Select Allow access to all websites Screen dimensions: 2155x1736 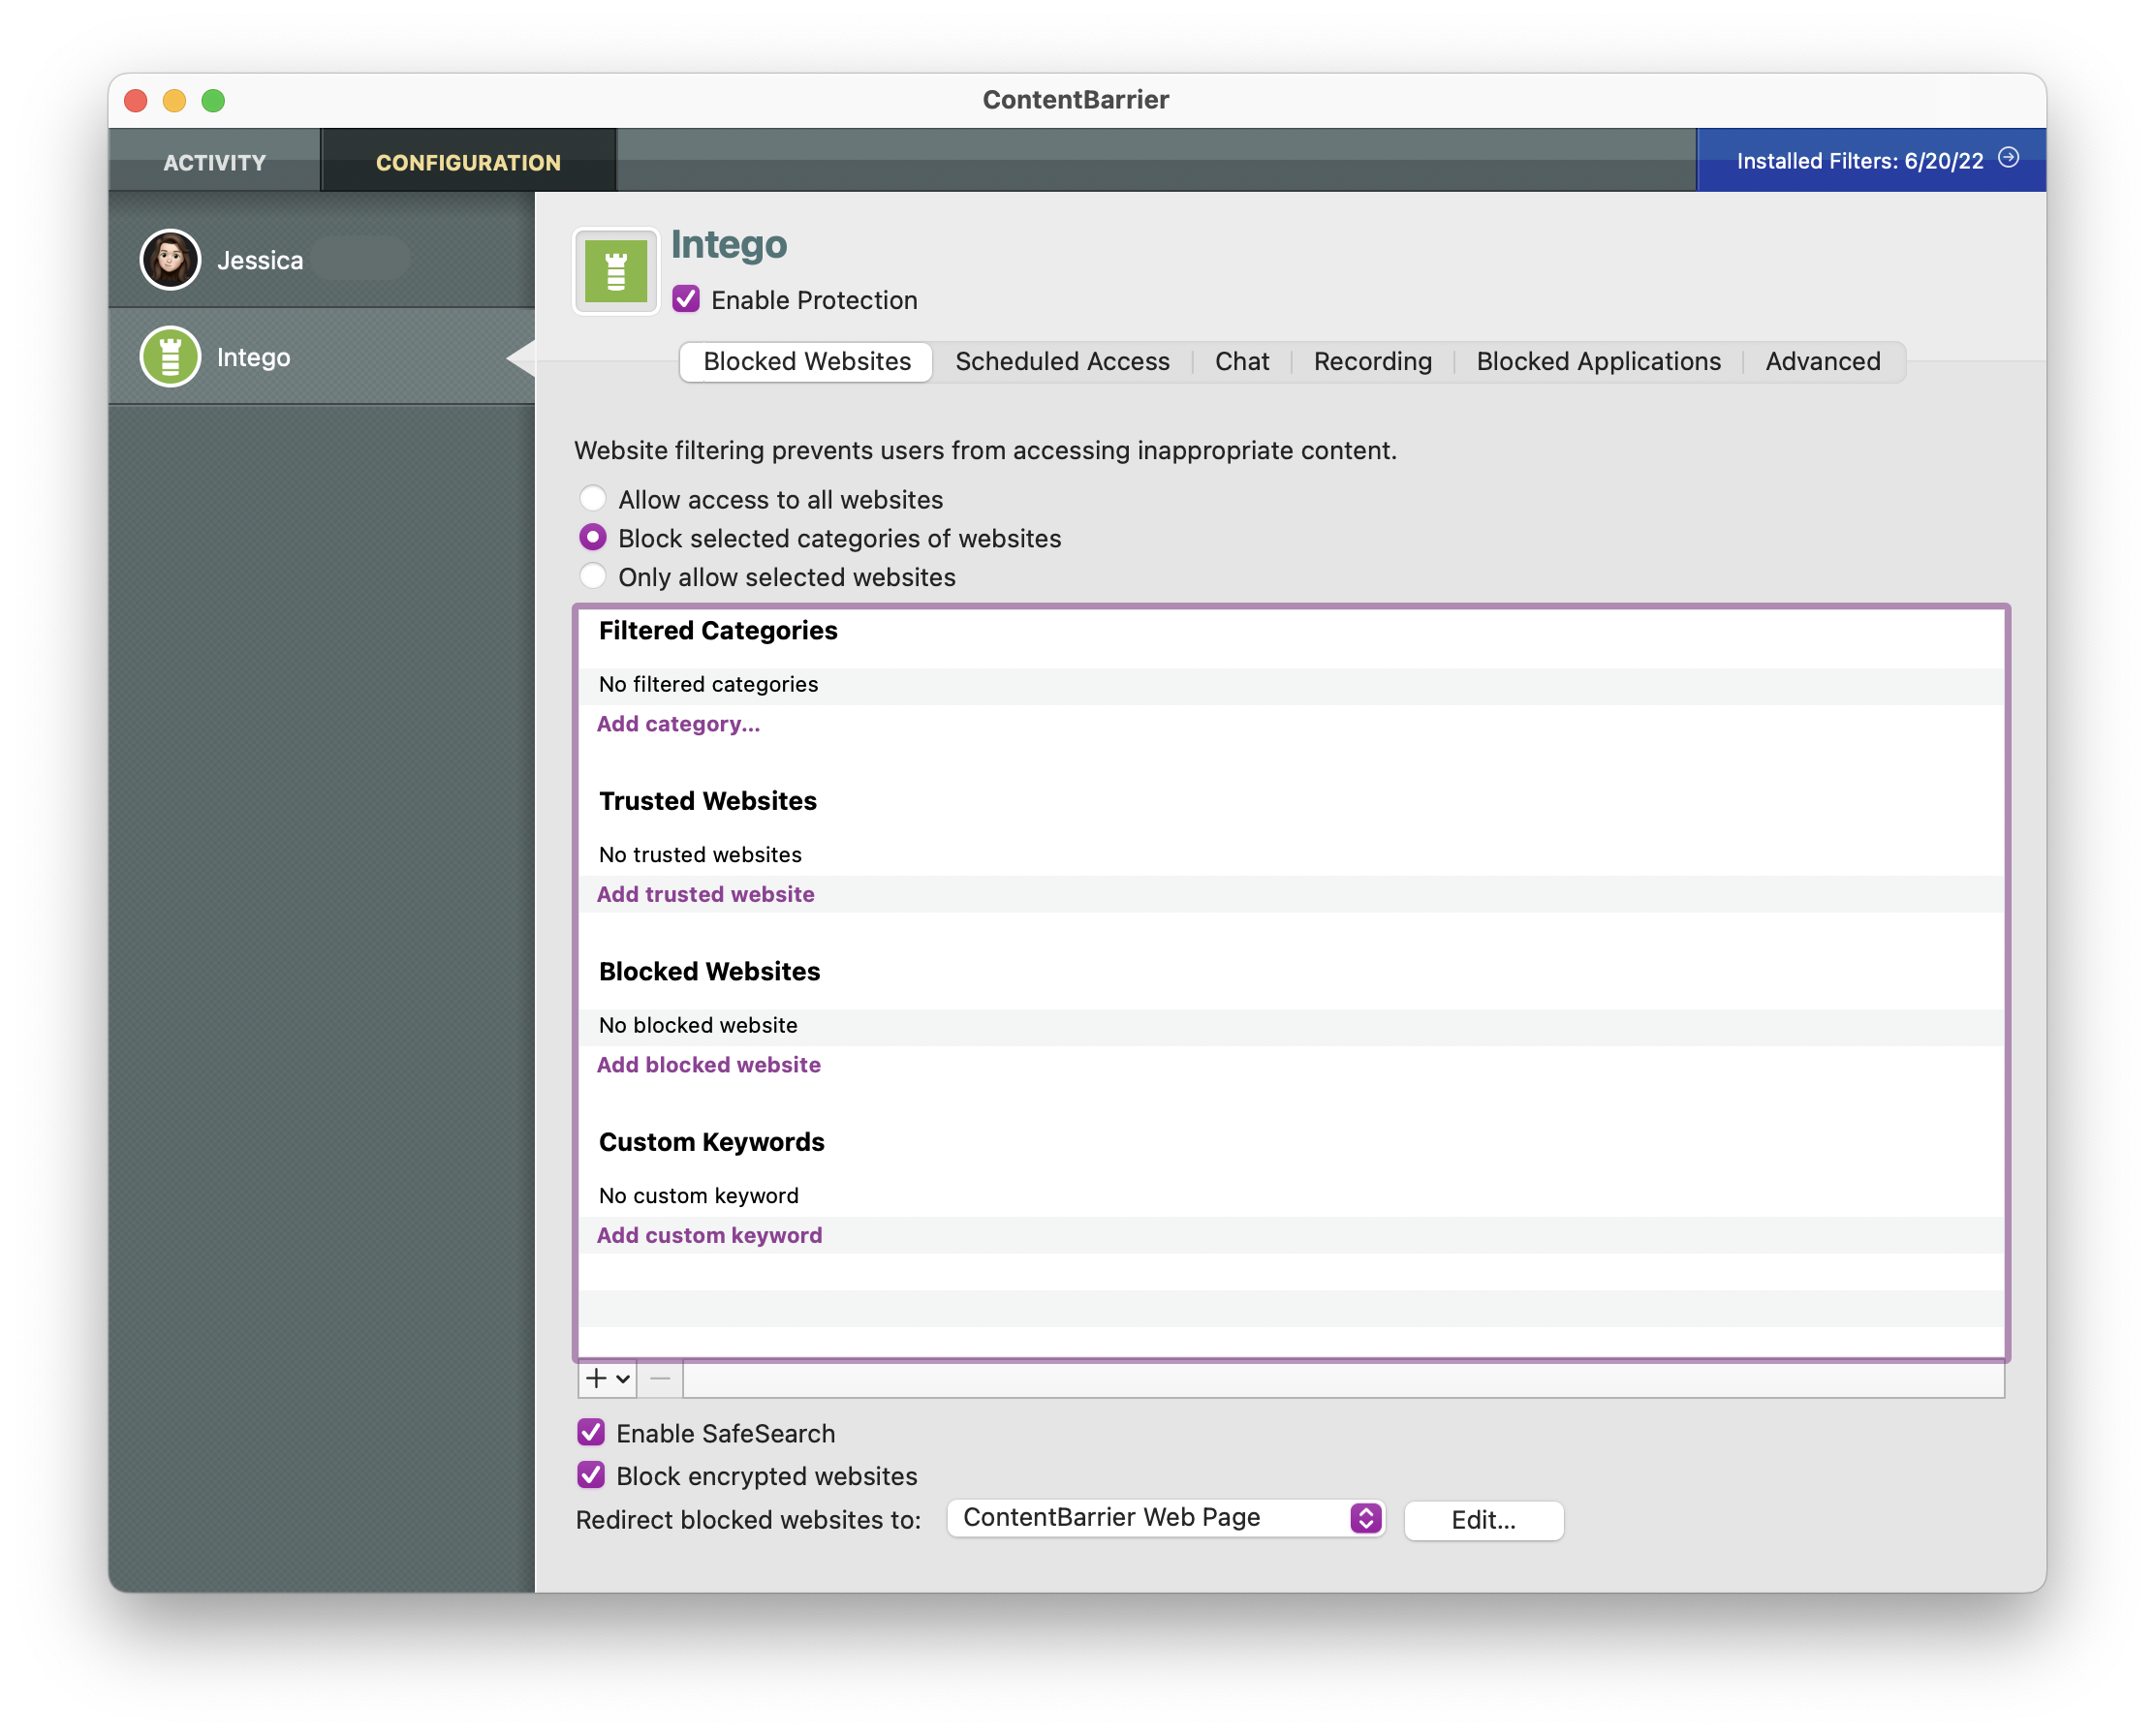click(x=593, y=498)
